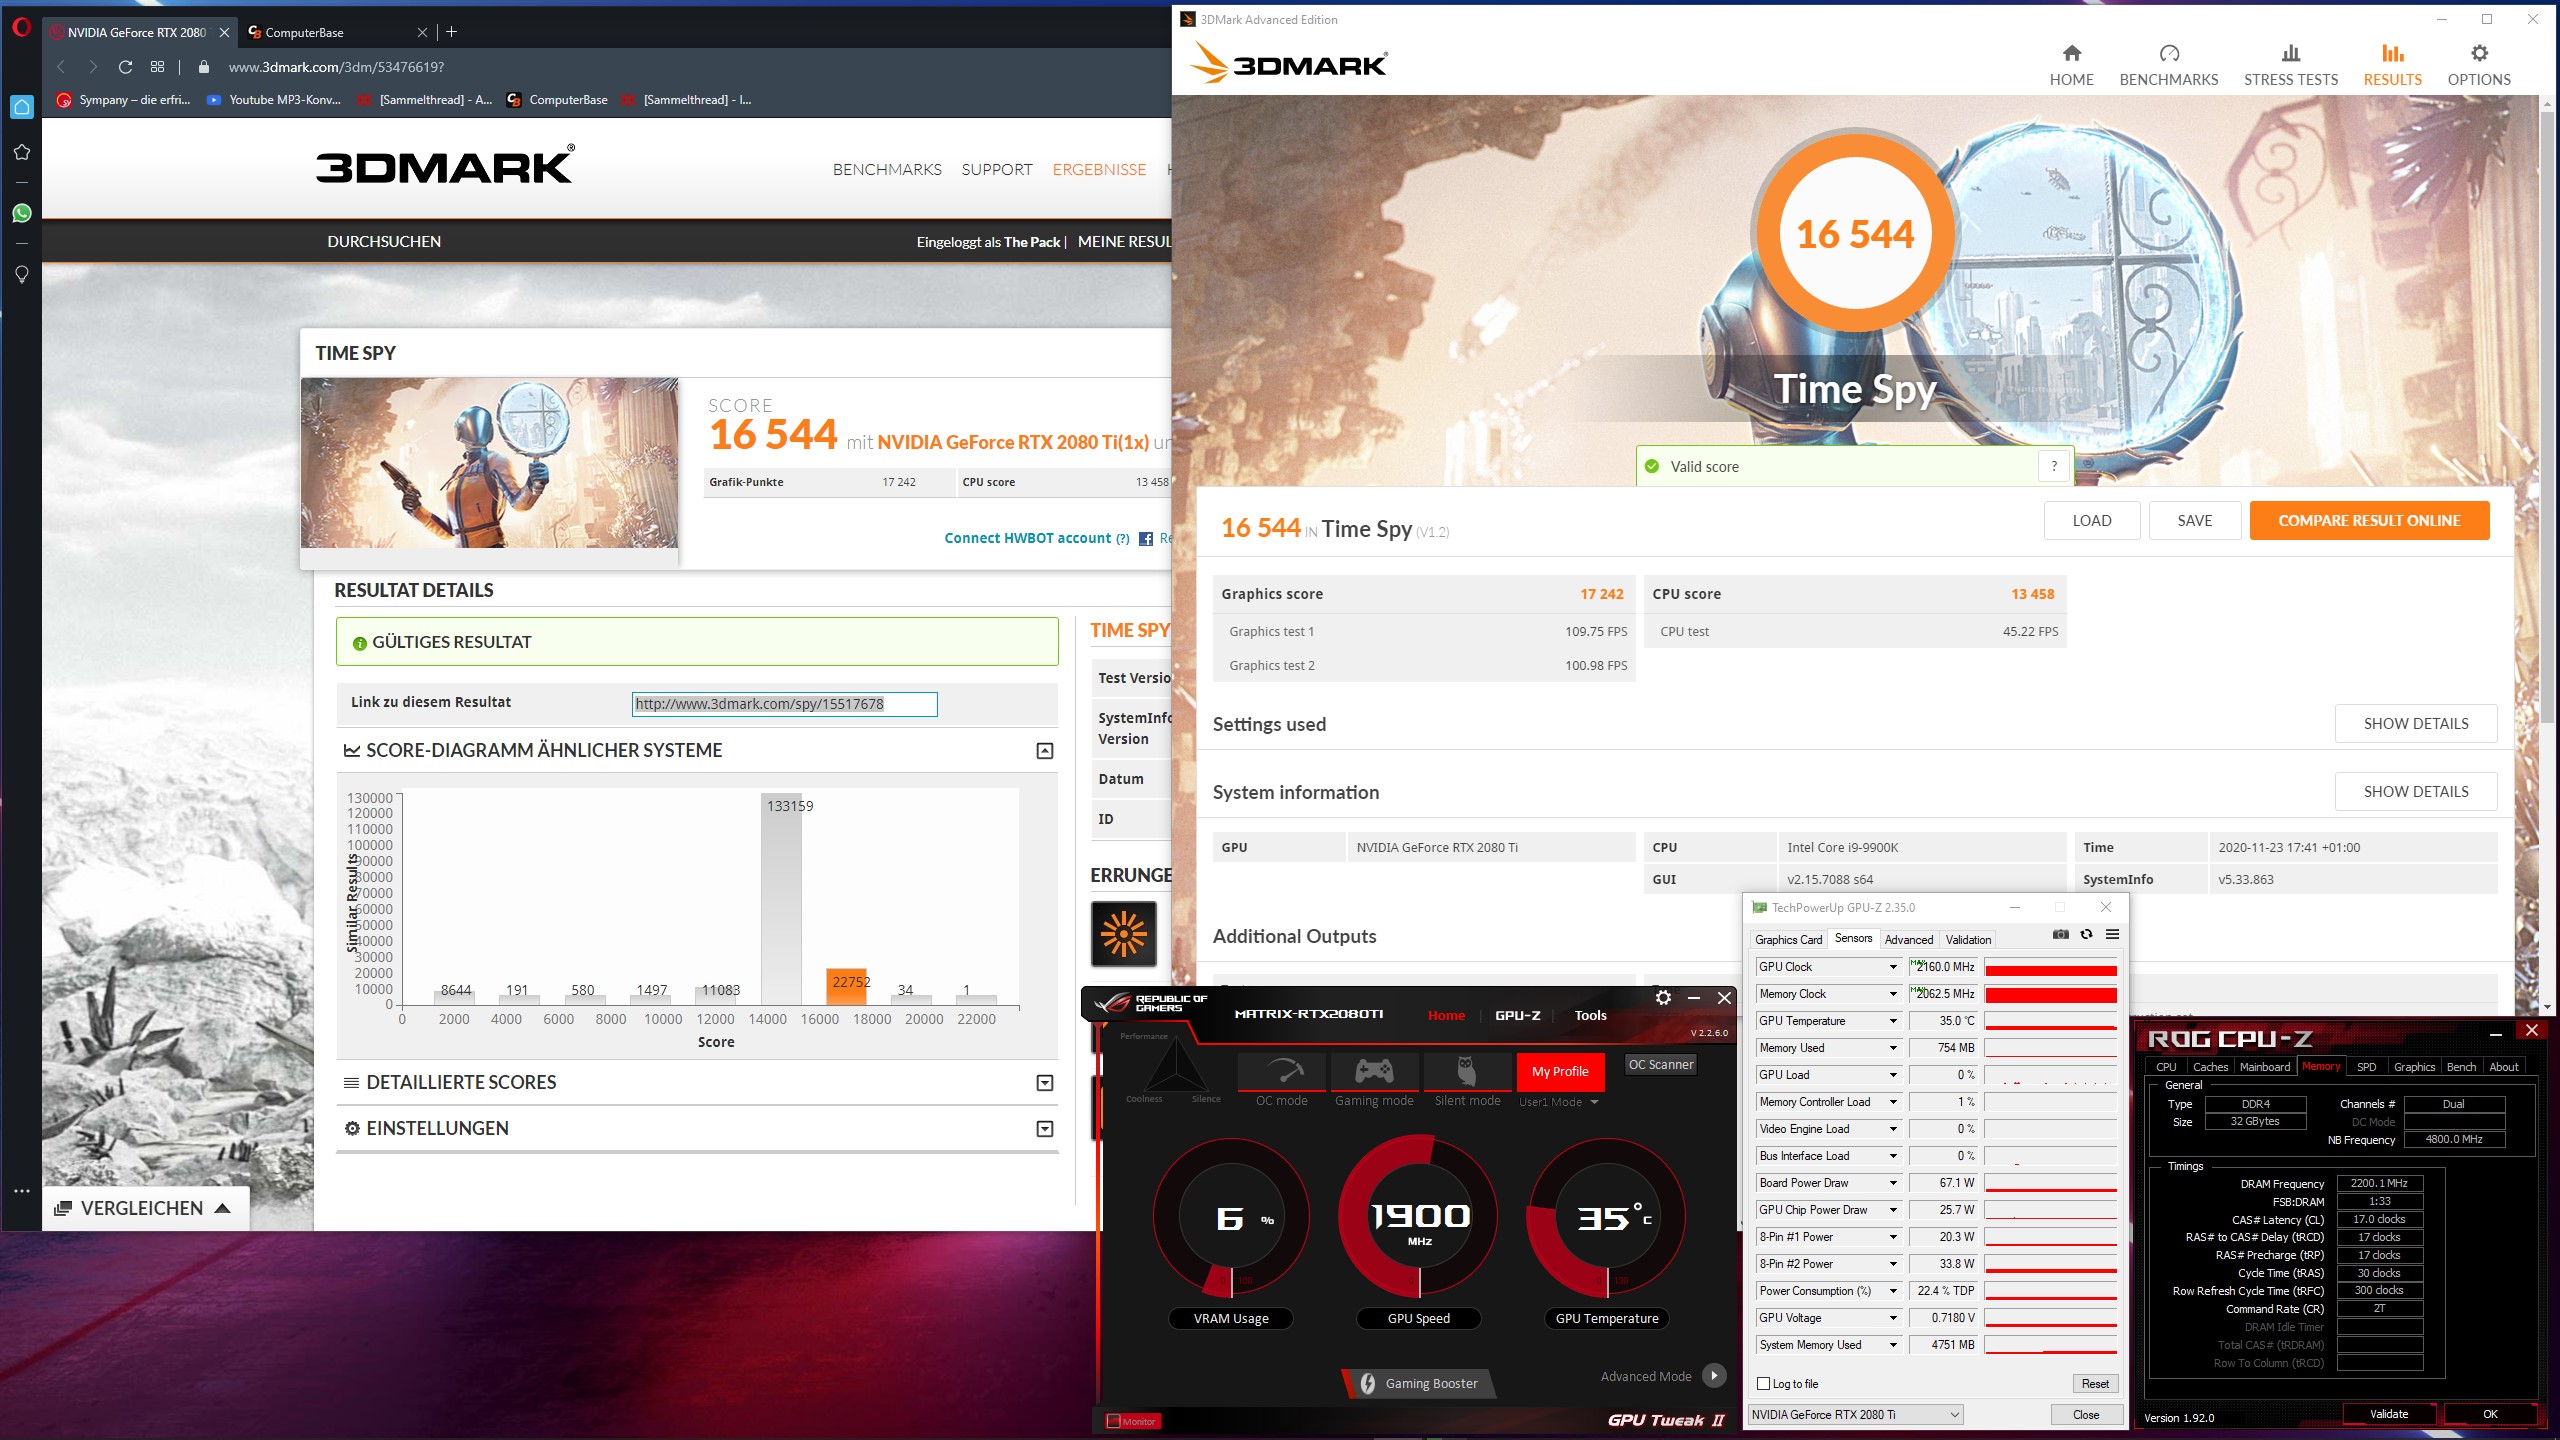Switch to GPU-Z Advanced tab
Screen dimensions: 2560x1440
click(1908, 939)
